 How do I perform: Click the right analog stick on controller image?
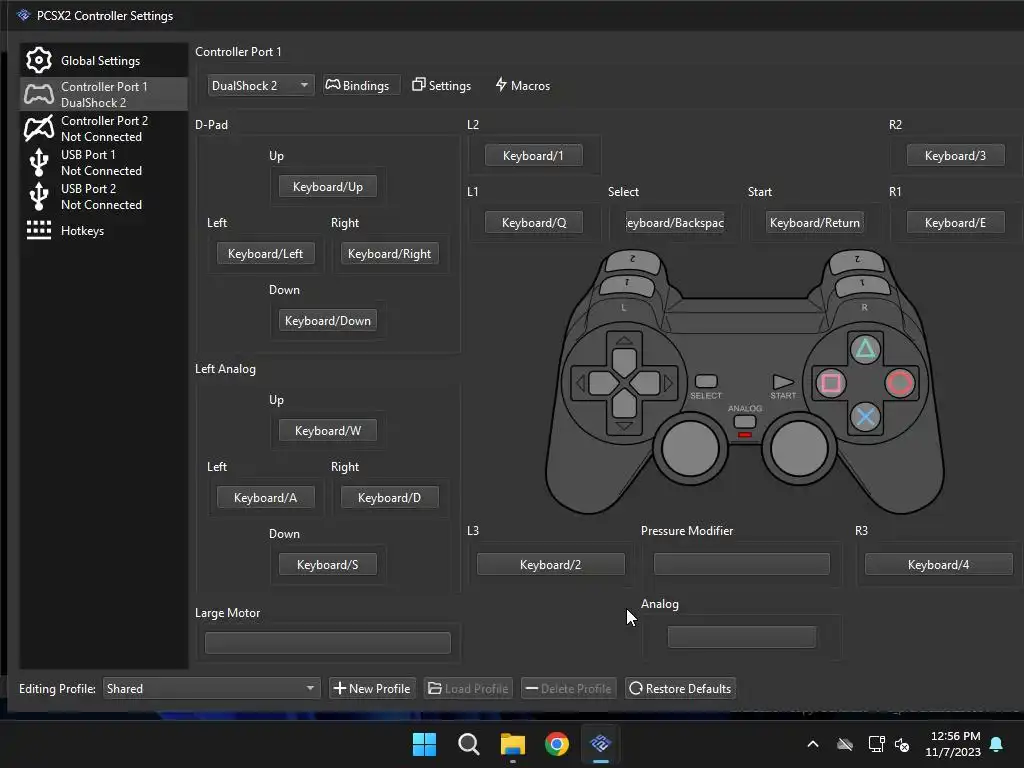point(799,449)
